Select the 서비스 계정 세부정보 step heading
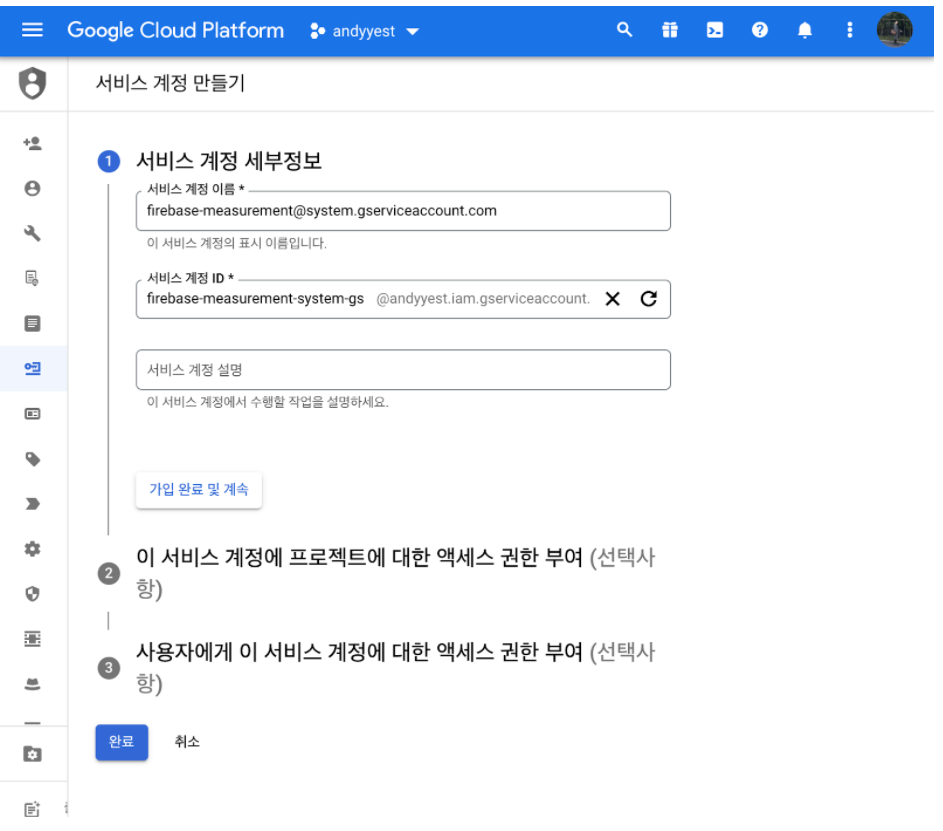Screen dimensions: 943x831 [229, 161]
